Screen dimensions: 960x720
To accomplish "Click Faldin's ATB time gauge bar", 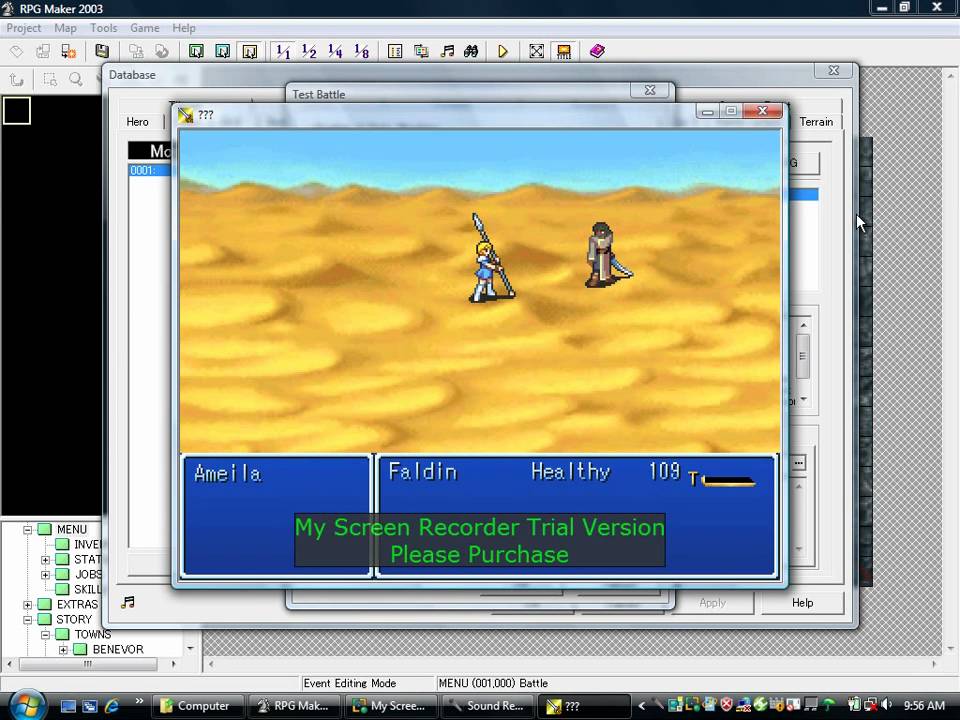I will [x=728, y=481].
